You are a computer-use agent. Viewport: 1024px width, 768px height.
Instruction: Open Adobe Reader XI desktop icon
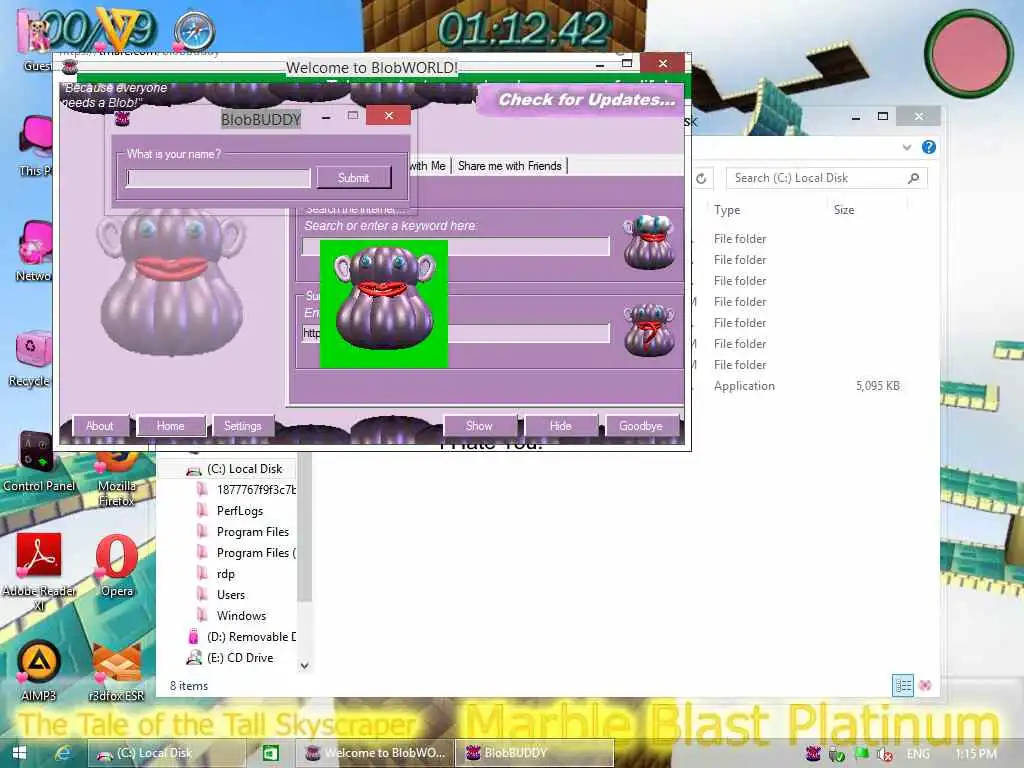pos(39,572)
